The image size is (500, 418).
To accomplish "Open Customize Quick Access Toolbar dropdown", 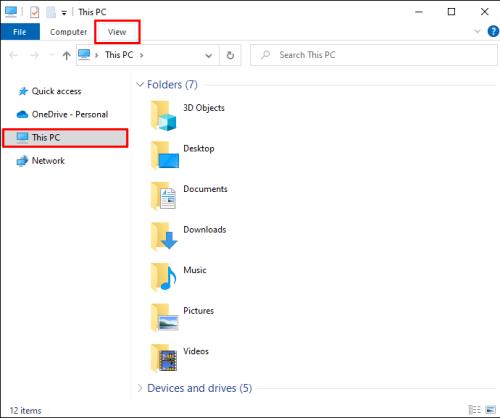I will click(x=64, y=13).
